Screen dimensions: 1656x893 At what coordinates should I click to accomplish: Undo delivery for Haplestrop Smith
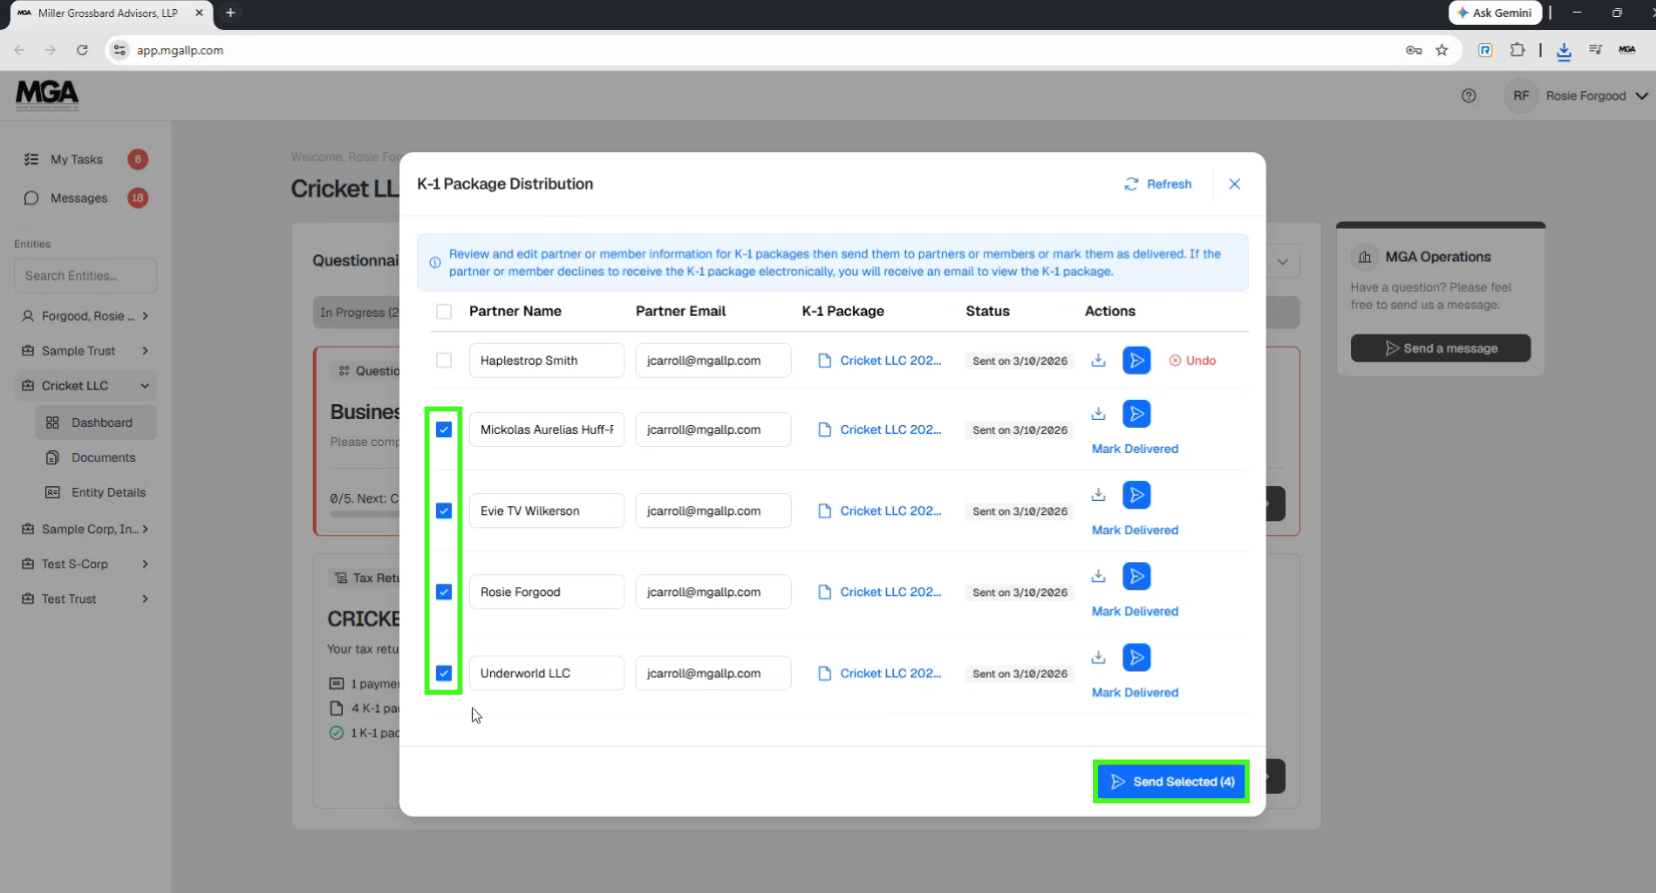coord(1193,360)
